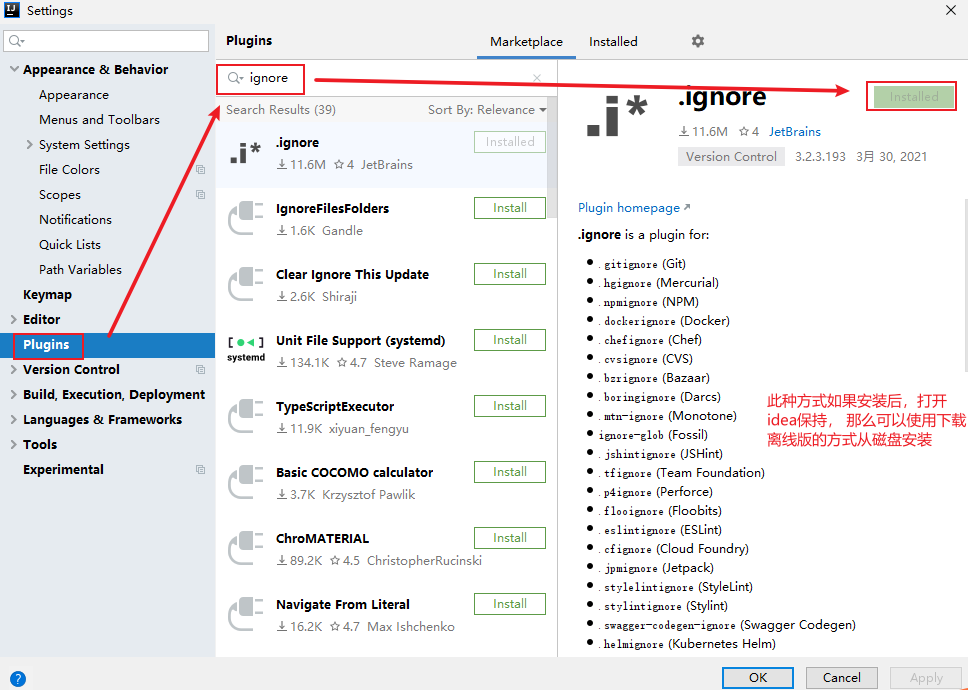Open Notifications settings
The width and height of the screenshot is (968, 690).
click(75, 219)
